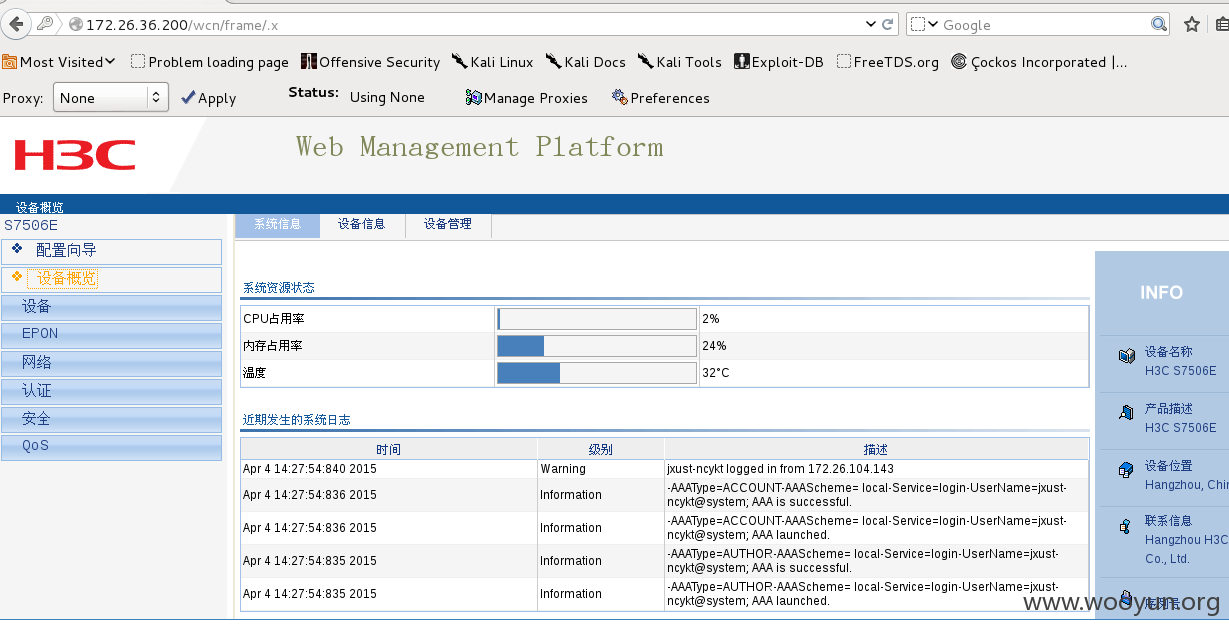Click the Manage Proxies button

click(527, 98)
